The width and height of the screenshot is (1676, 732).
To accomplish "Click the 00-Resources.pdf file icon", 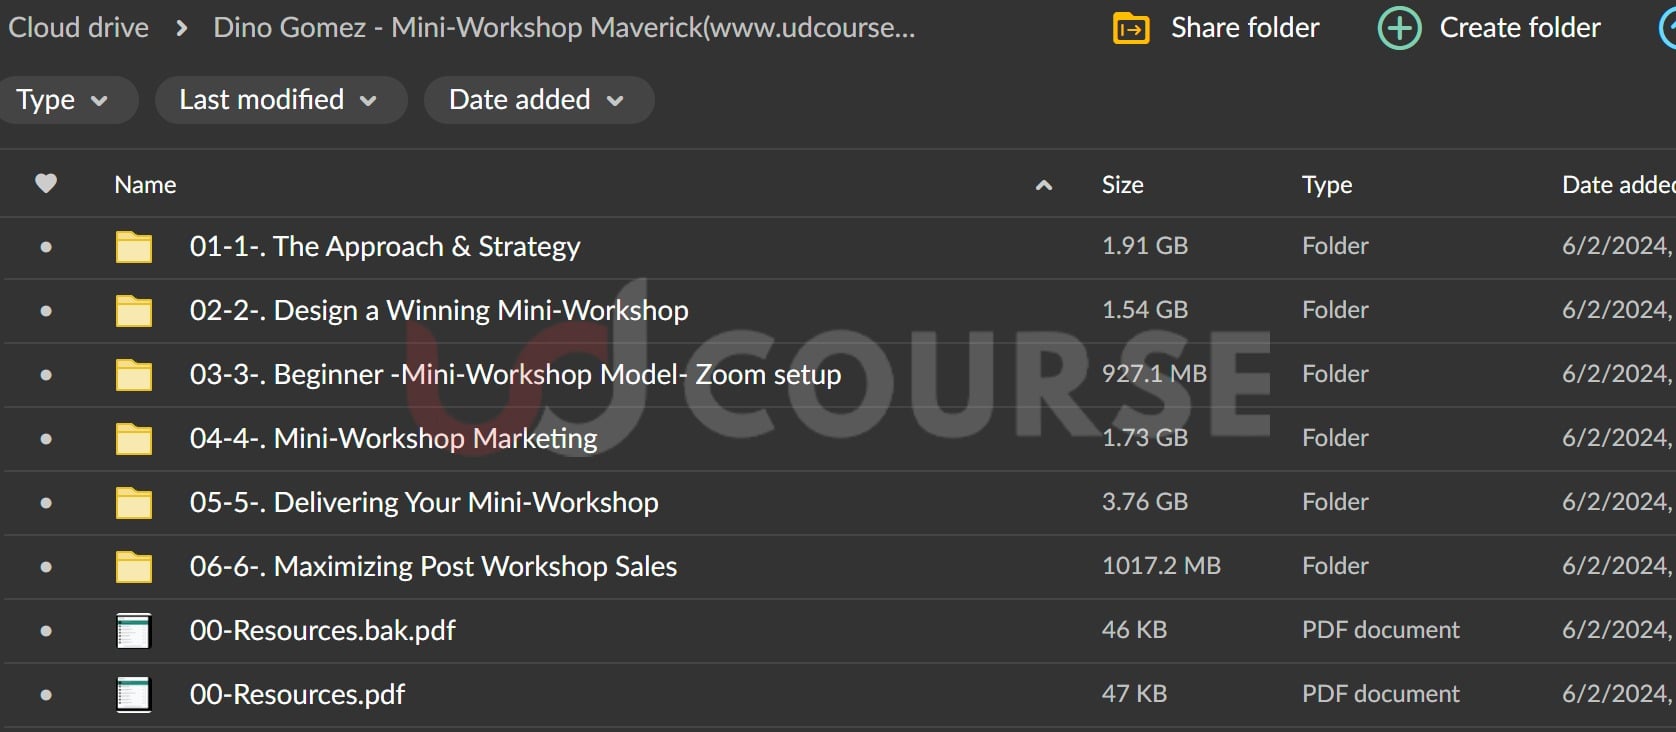I will (134, 695).
